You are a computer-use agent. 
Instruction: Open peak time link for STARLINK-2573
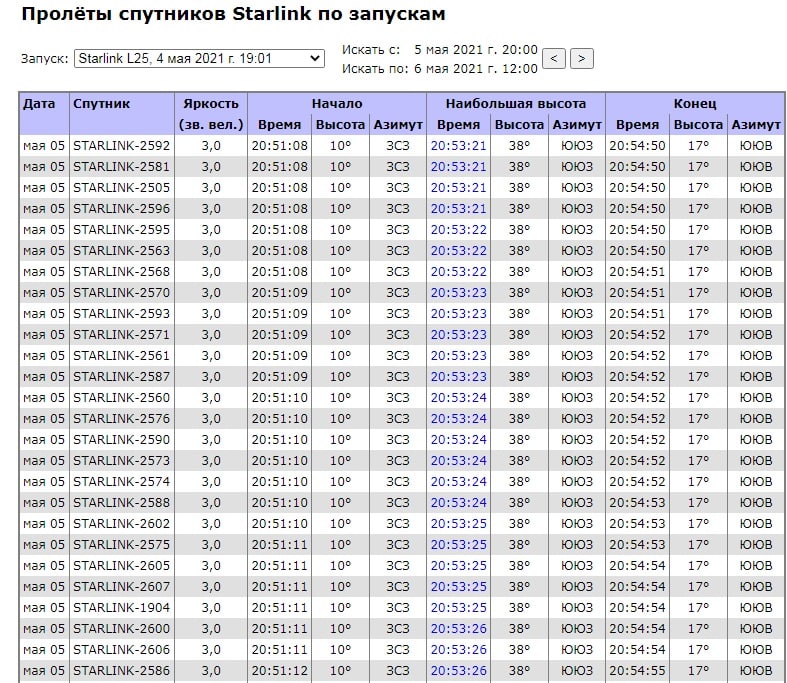459,461
